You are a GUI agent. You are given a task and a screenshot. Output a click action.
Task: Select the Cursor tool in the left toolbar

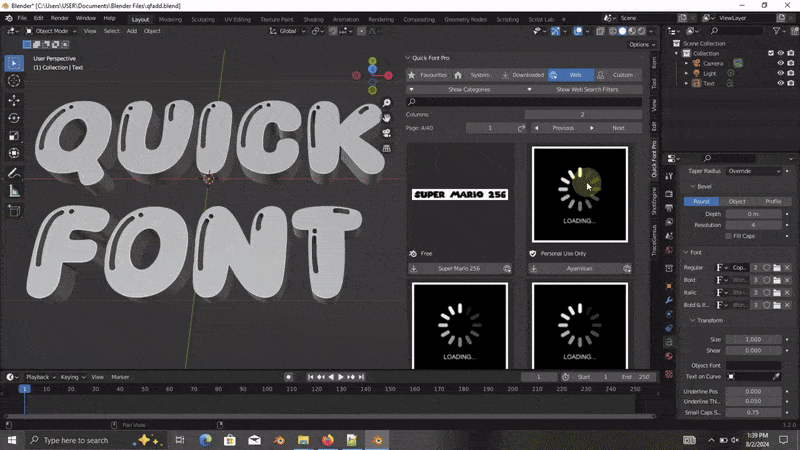(x=14, y=81)
